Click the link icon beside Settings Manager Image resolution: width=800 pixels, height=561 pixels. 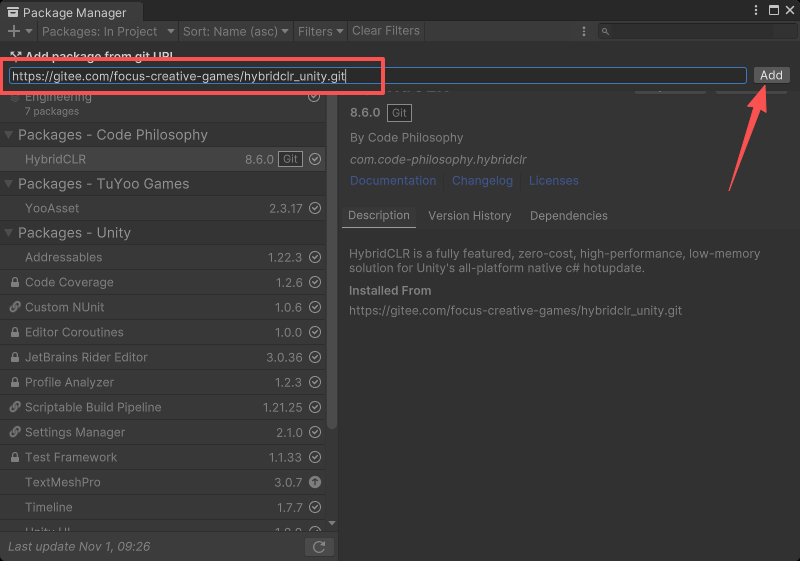(15, 432)
